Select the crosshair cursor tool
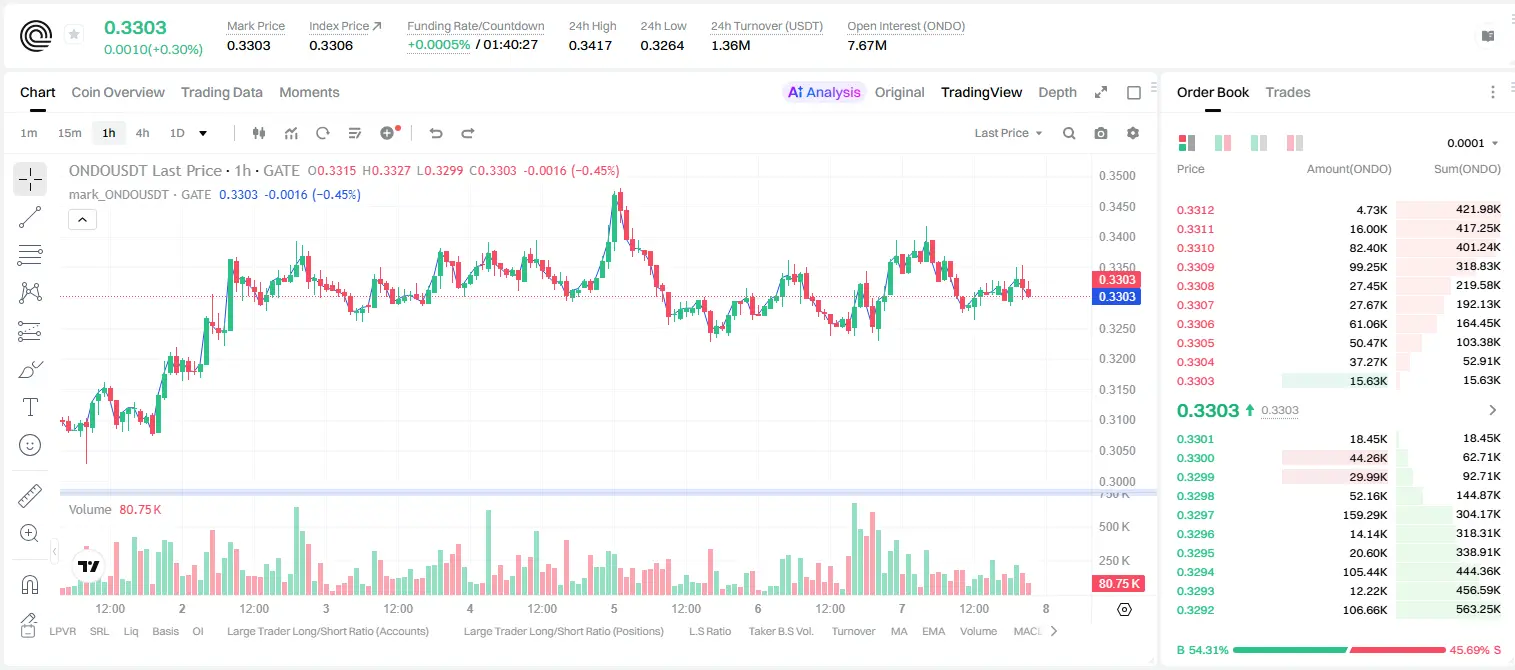Screen dimensions: 1515x670 (30, 179)
